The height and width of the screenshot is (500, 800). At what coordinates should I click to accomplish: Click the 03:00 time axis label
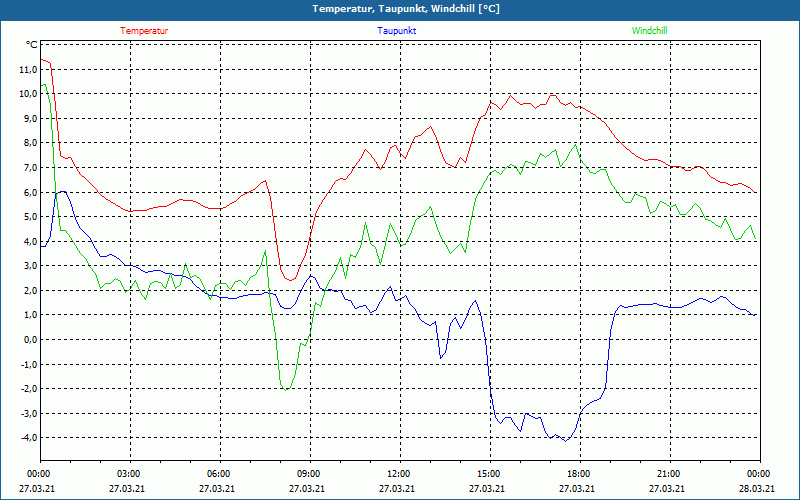[129, 474]
